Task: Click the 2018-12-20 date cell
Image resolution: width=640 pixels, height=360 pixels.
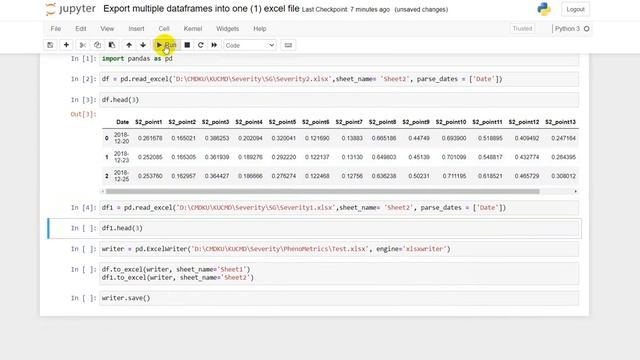Action: [x=122, y=138]
